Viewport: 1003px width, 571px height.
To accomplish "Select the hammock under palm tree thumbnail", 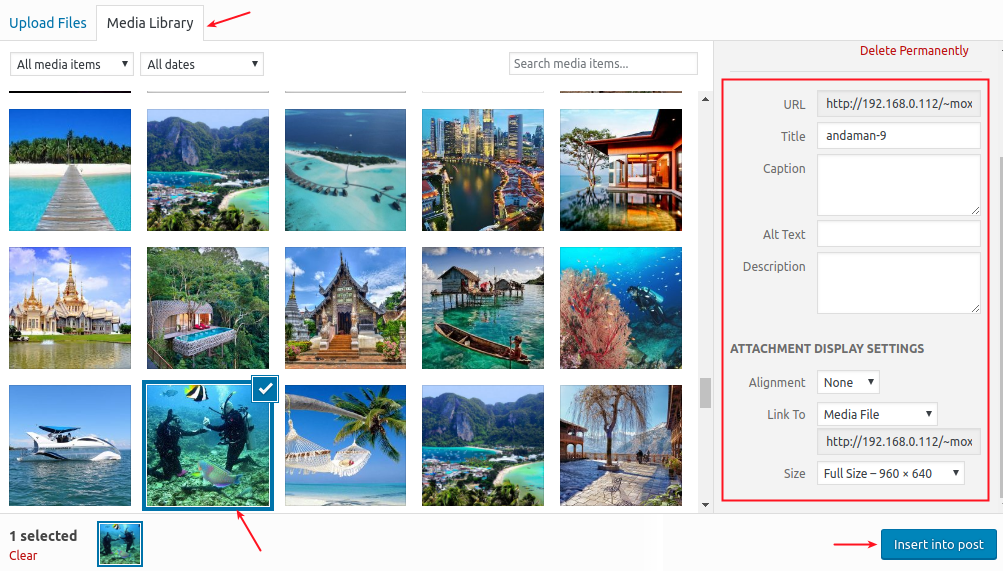I will click(345, 446).
